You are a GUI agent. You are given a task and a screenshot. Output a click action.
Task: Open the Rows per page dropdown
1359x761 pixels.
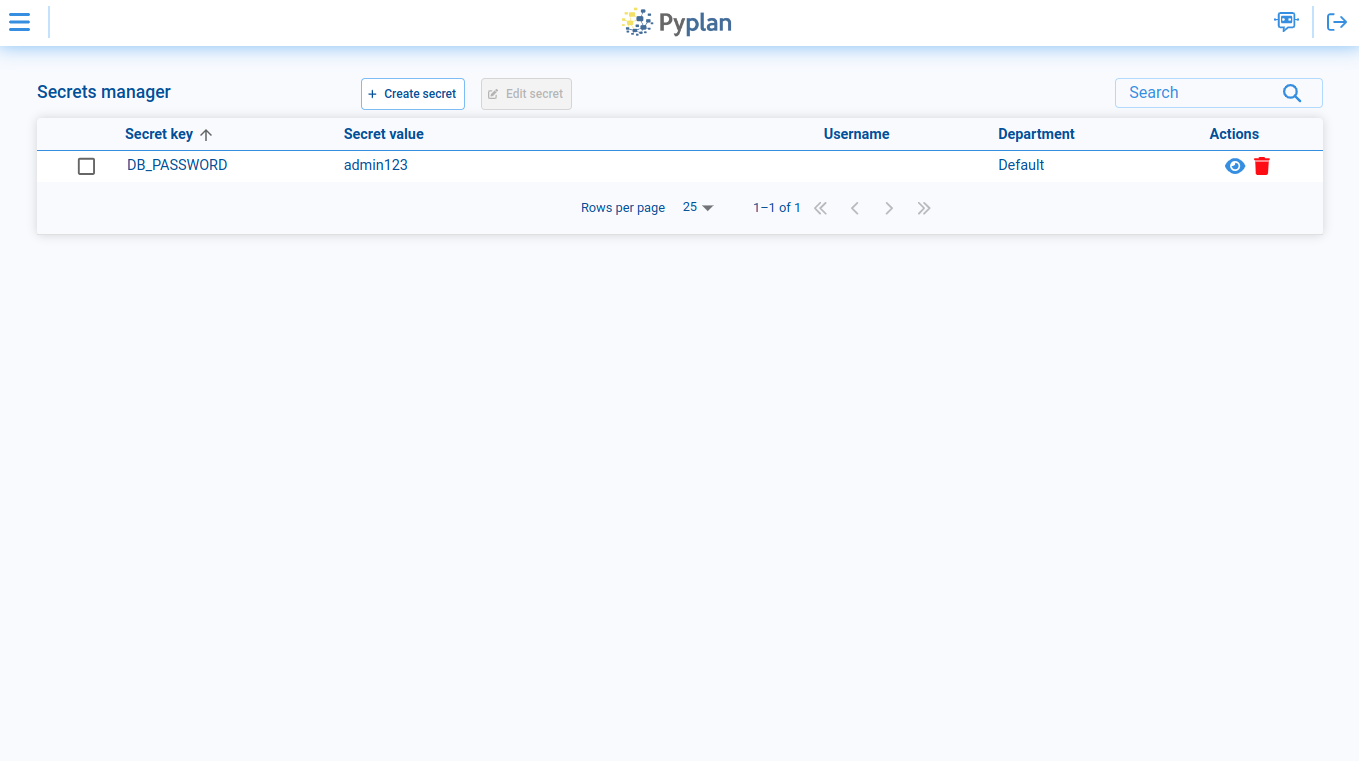[x=697, y=207]
